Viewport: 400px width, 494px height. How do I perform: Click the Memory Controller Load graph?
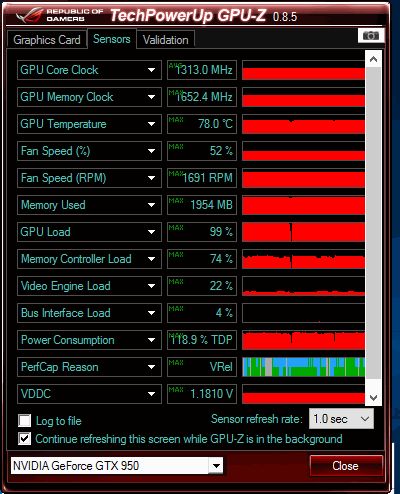pyautogui.click(x=303, y=259)
